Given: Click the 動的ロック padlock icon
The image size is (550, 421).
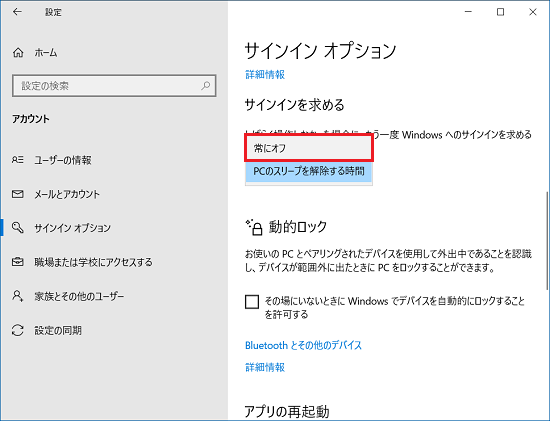Looking at the screenshot, I should pos(254,227).
